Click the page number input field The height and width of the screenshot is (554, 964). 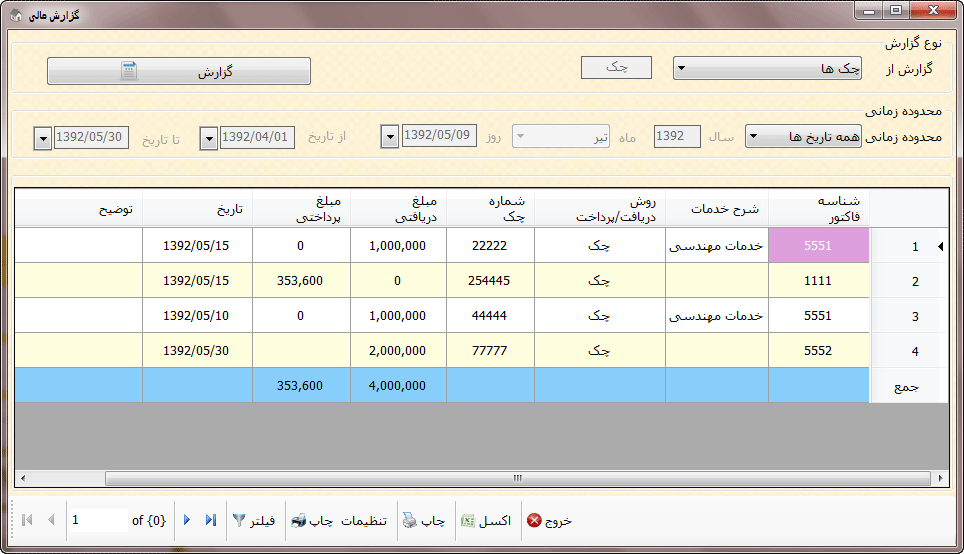98,521
